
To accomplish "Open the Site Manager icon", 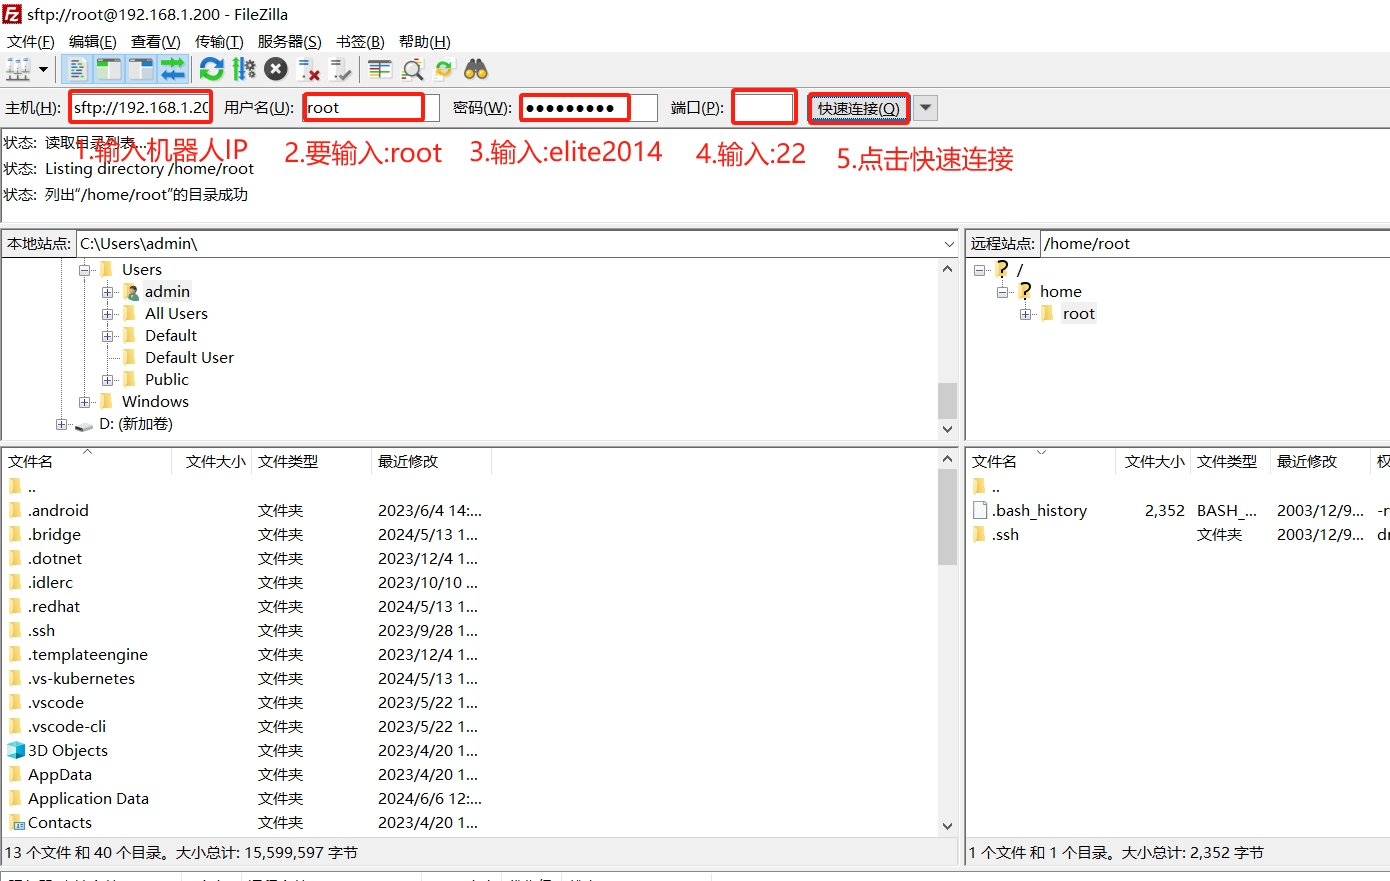I will coord(18,69).
